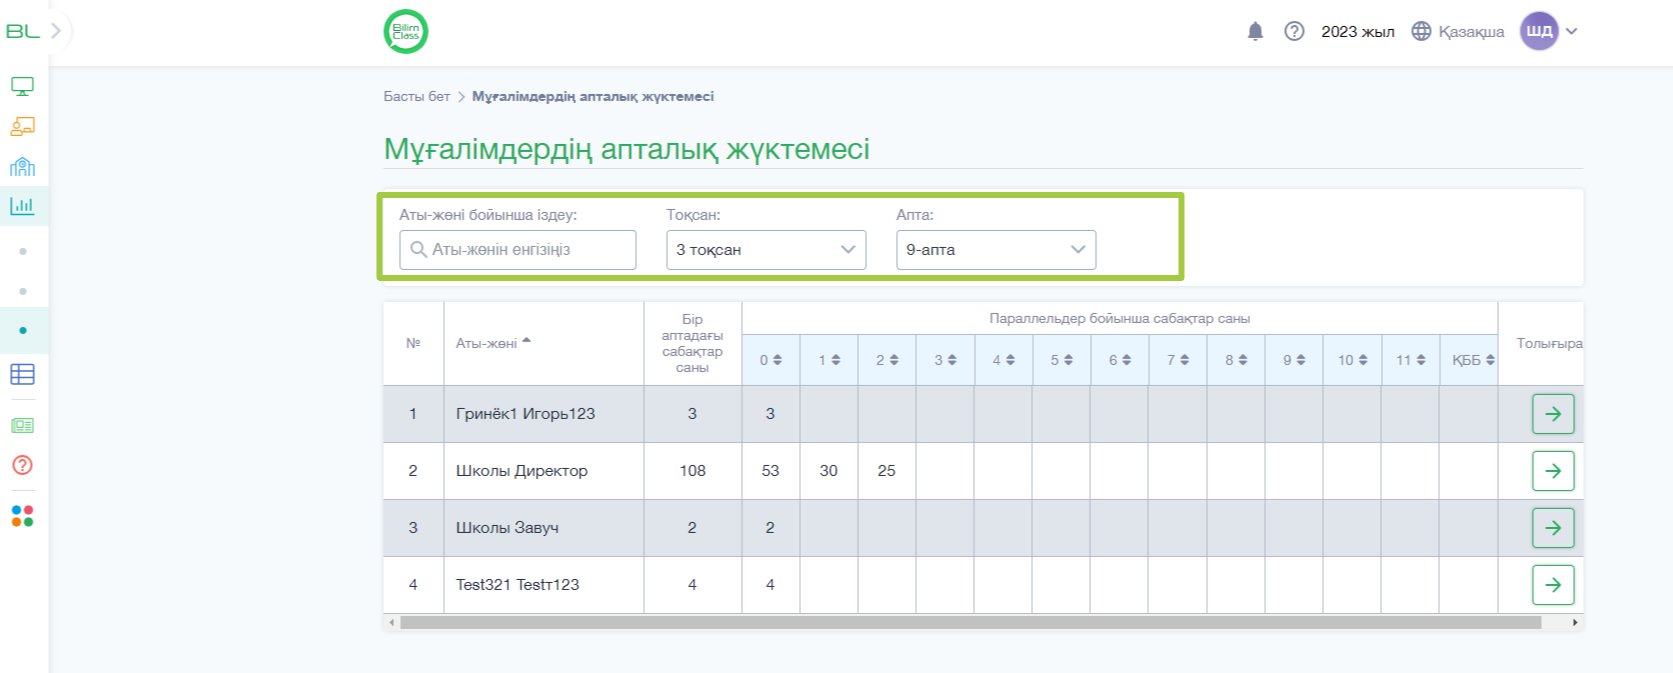The image size is (1673, 673).
Task: Click the name Test321 Testт123
Action: coord(517,585)
